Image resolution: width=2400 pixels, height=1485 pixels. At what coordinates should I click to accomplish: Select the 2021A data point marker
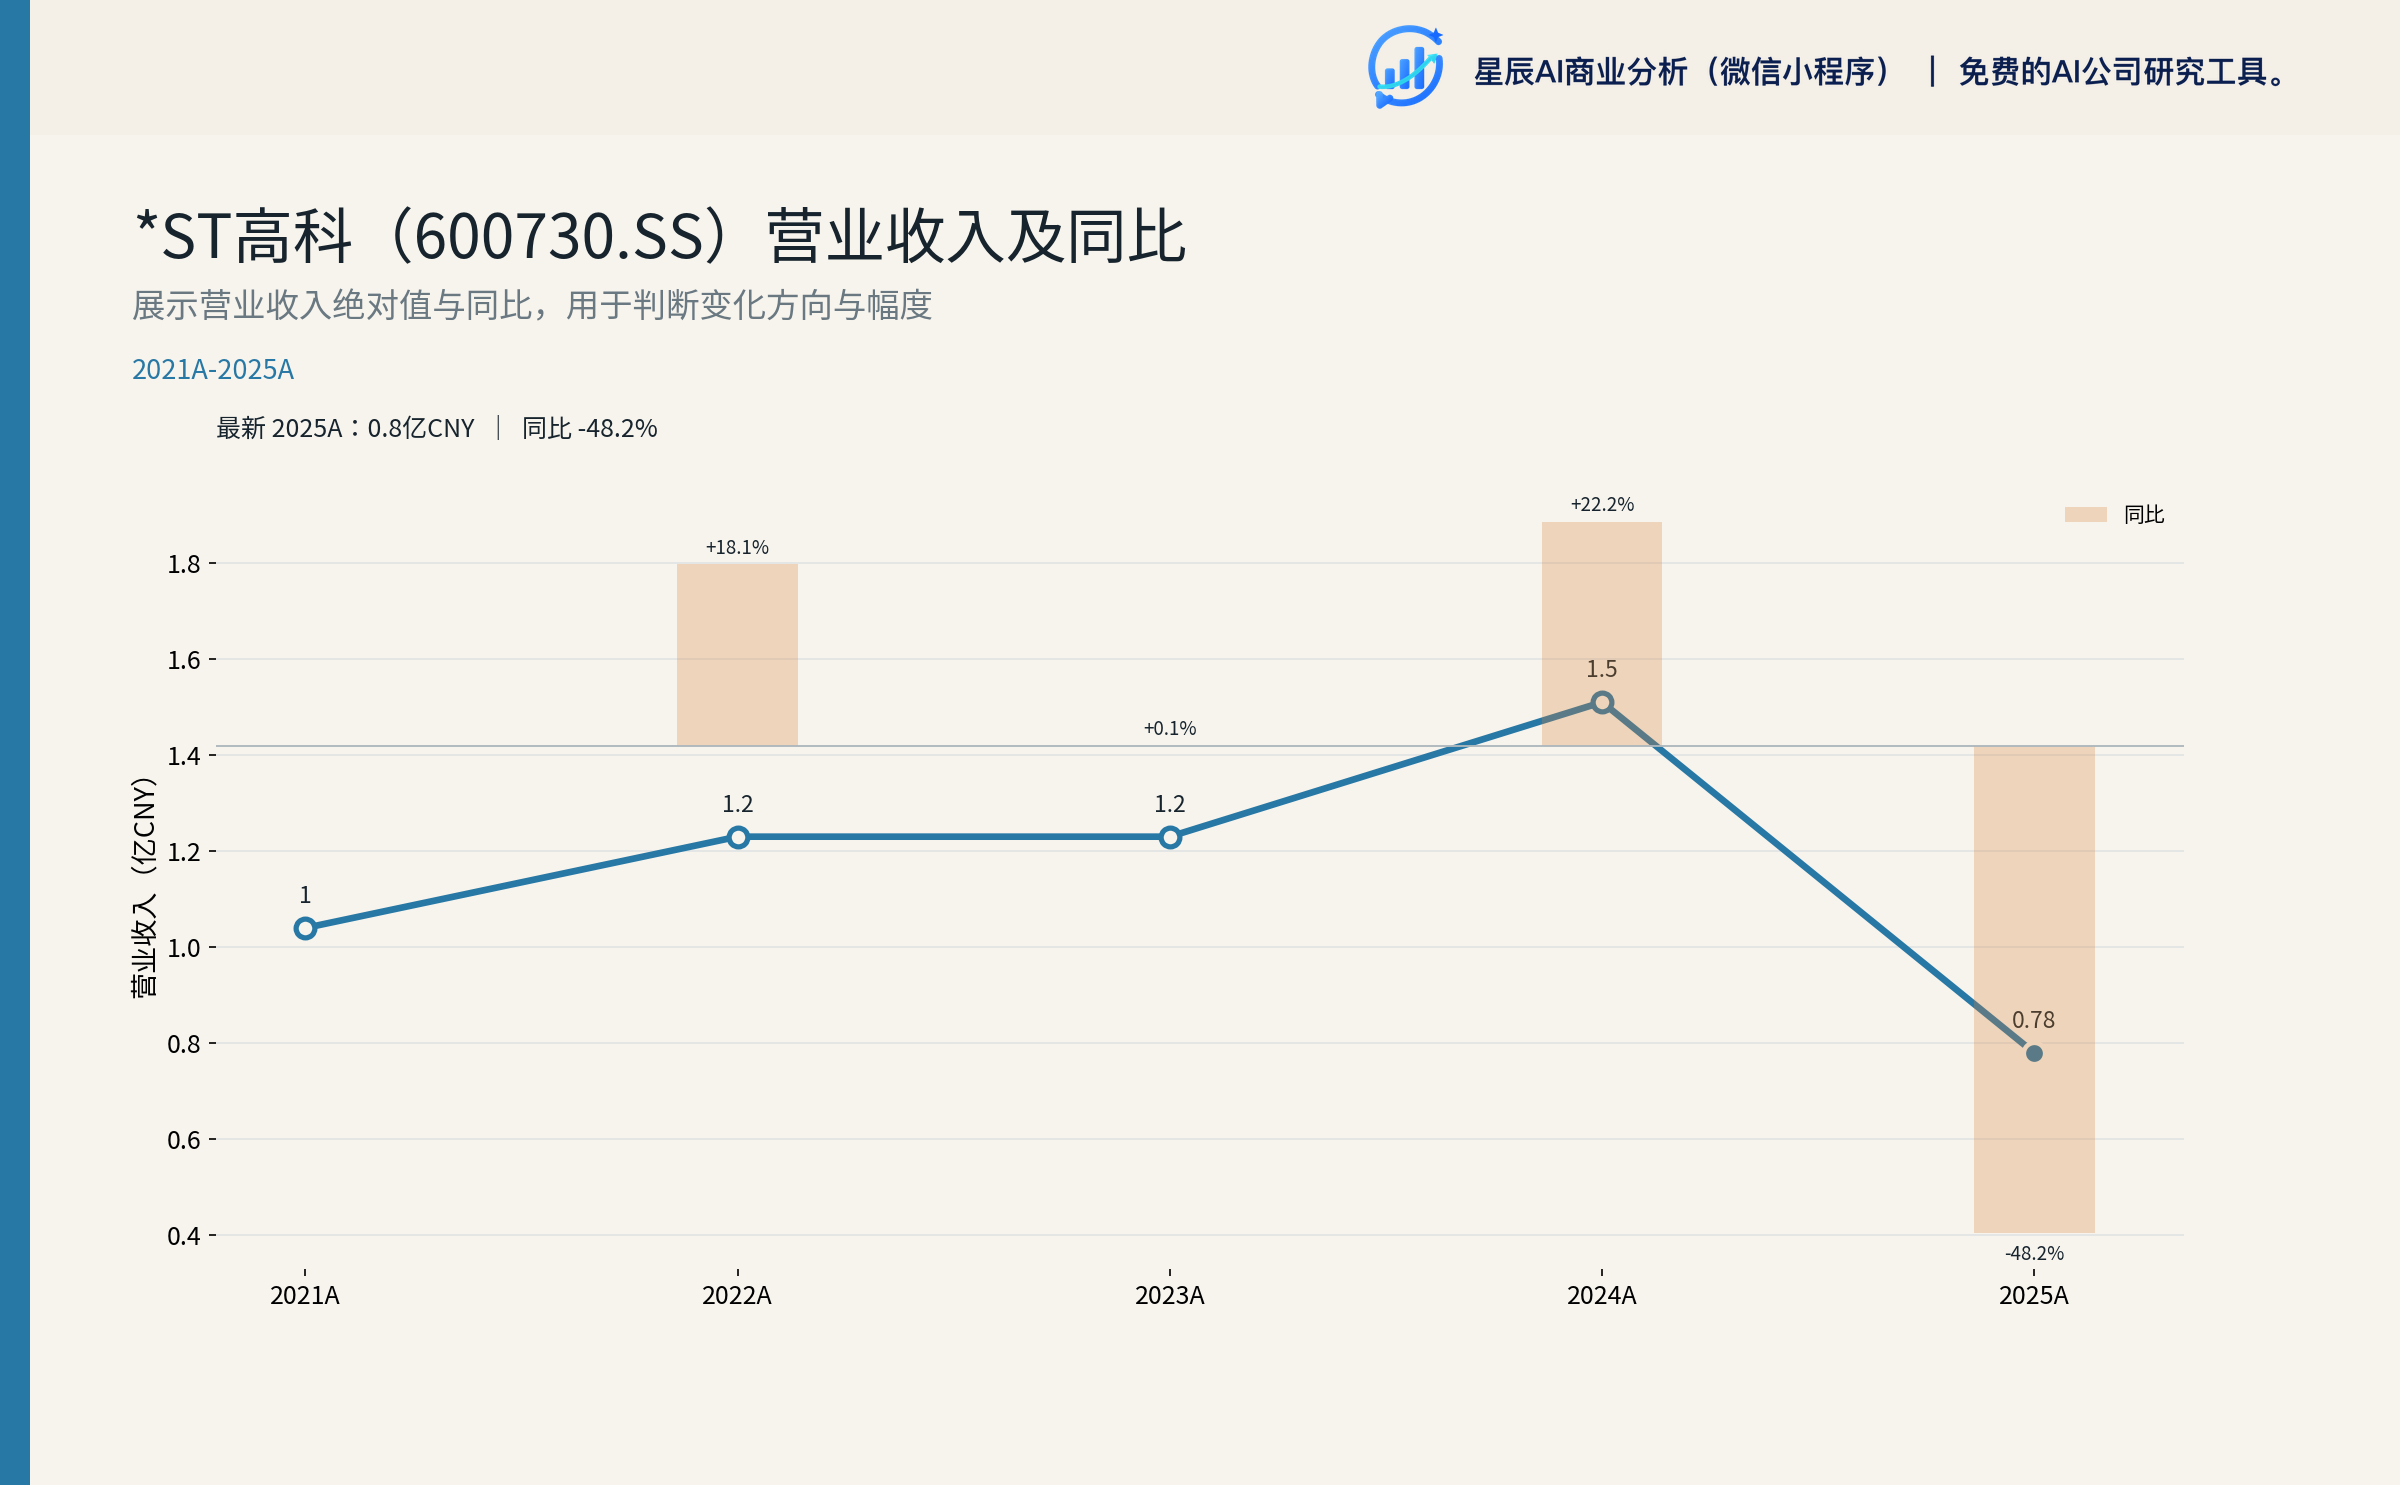click(305, 928)
